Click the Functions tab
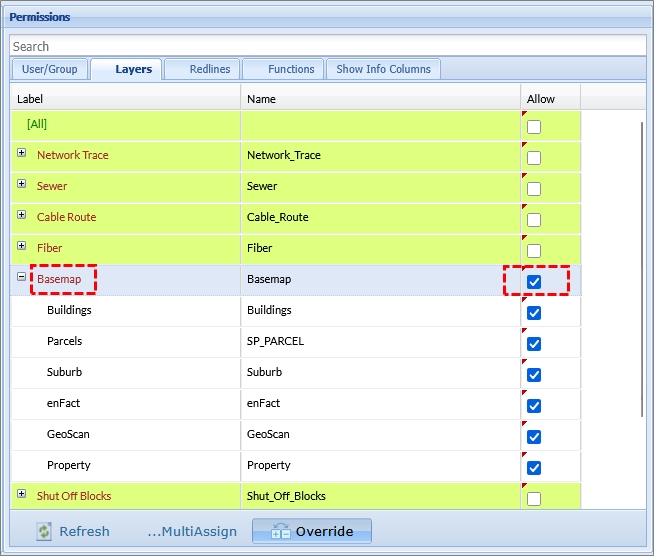This screenshot has width=654, height=556. click(x=291, y=69)
